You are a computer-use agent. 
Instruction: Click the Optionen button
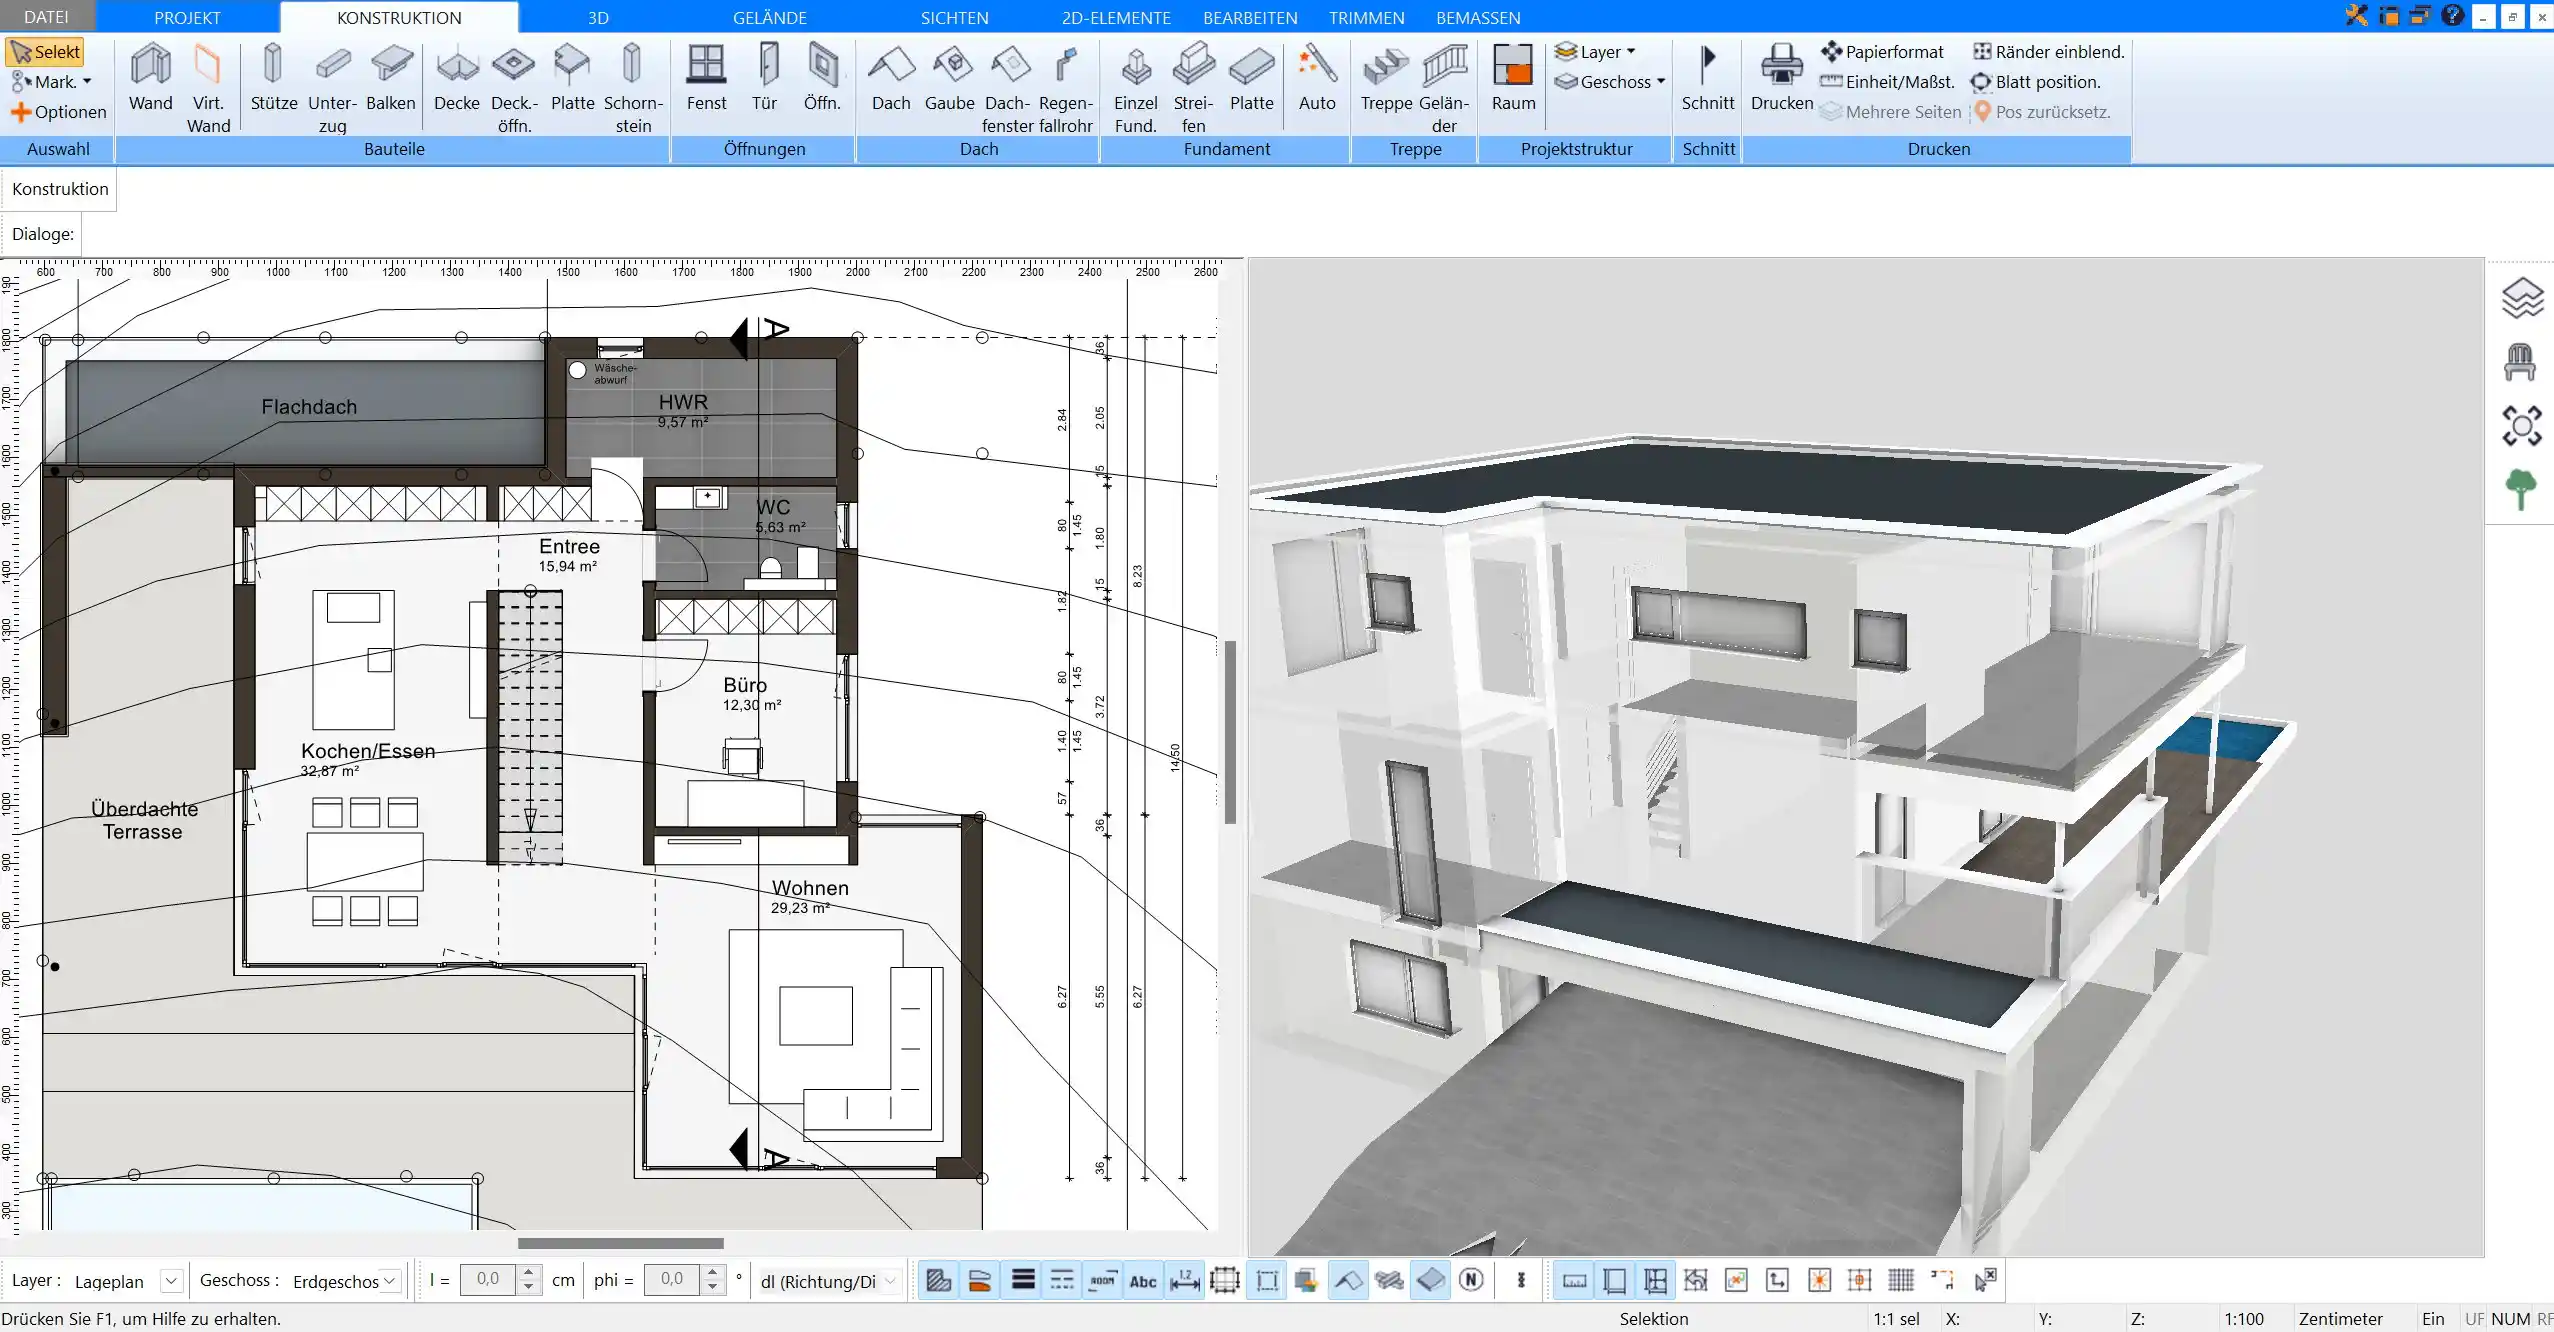point(58,112)
